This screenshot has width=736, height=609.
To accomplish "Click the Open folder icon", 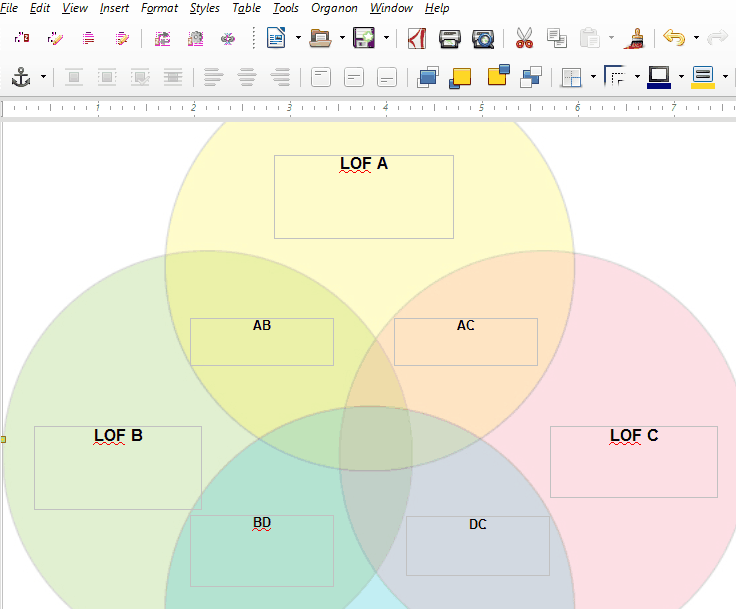I will pyautogui.click(x=320, y=38).
